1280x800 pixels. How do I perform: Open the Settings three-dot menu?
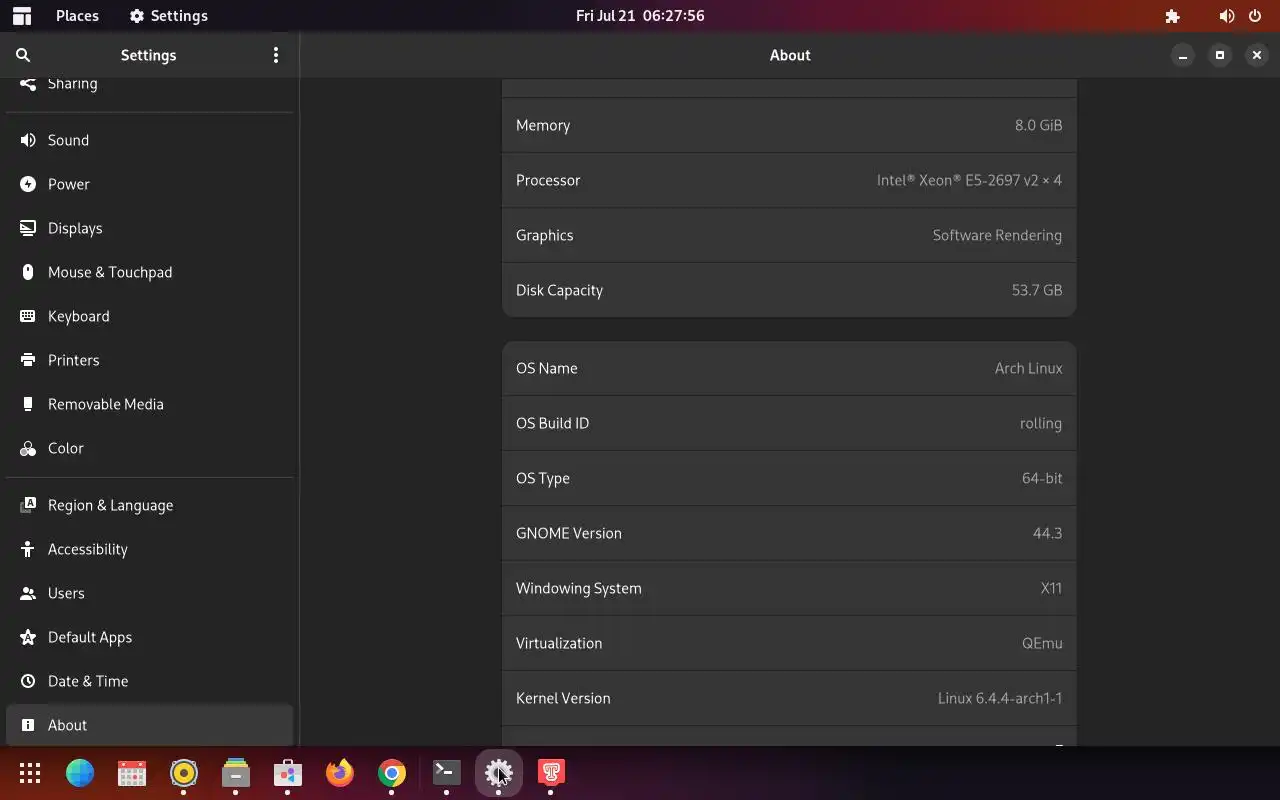pos(276,56)
